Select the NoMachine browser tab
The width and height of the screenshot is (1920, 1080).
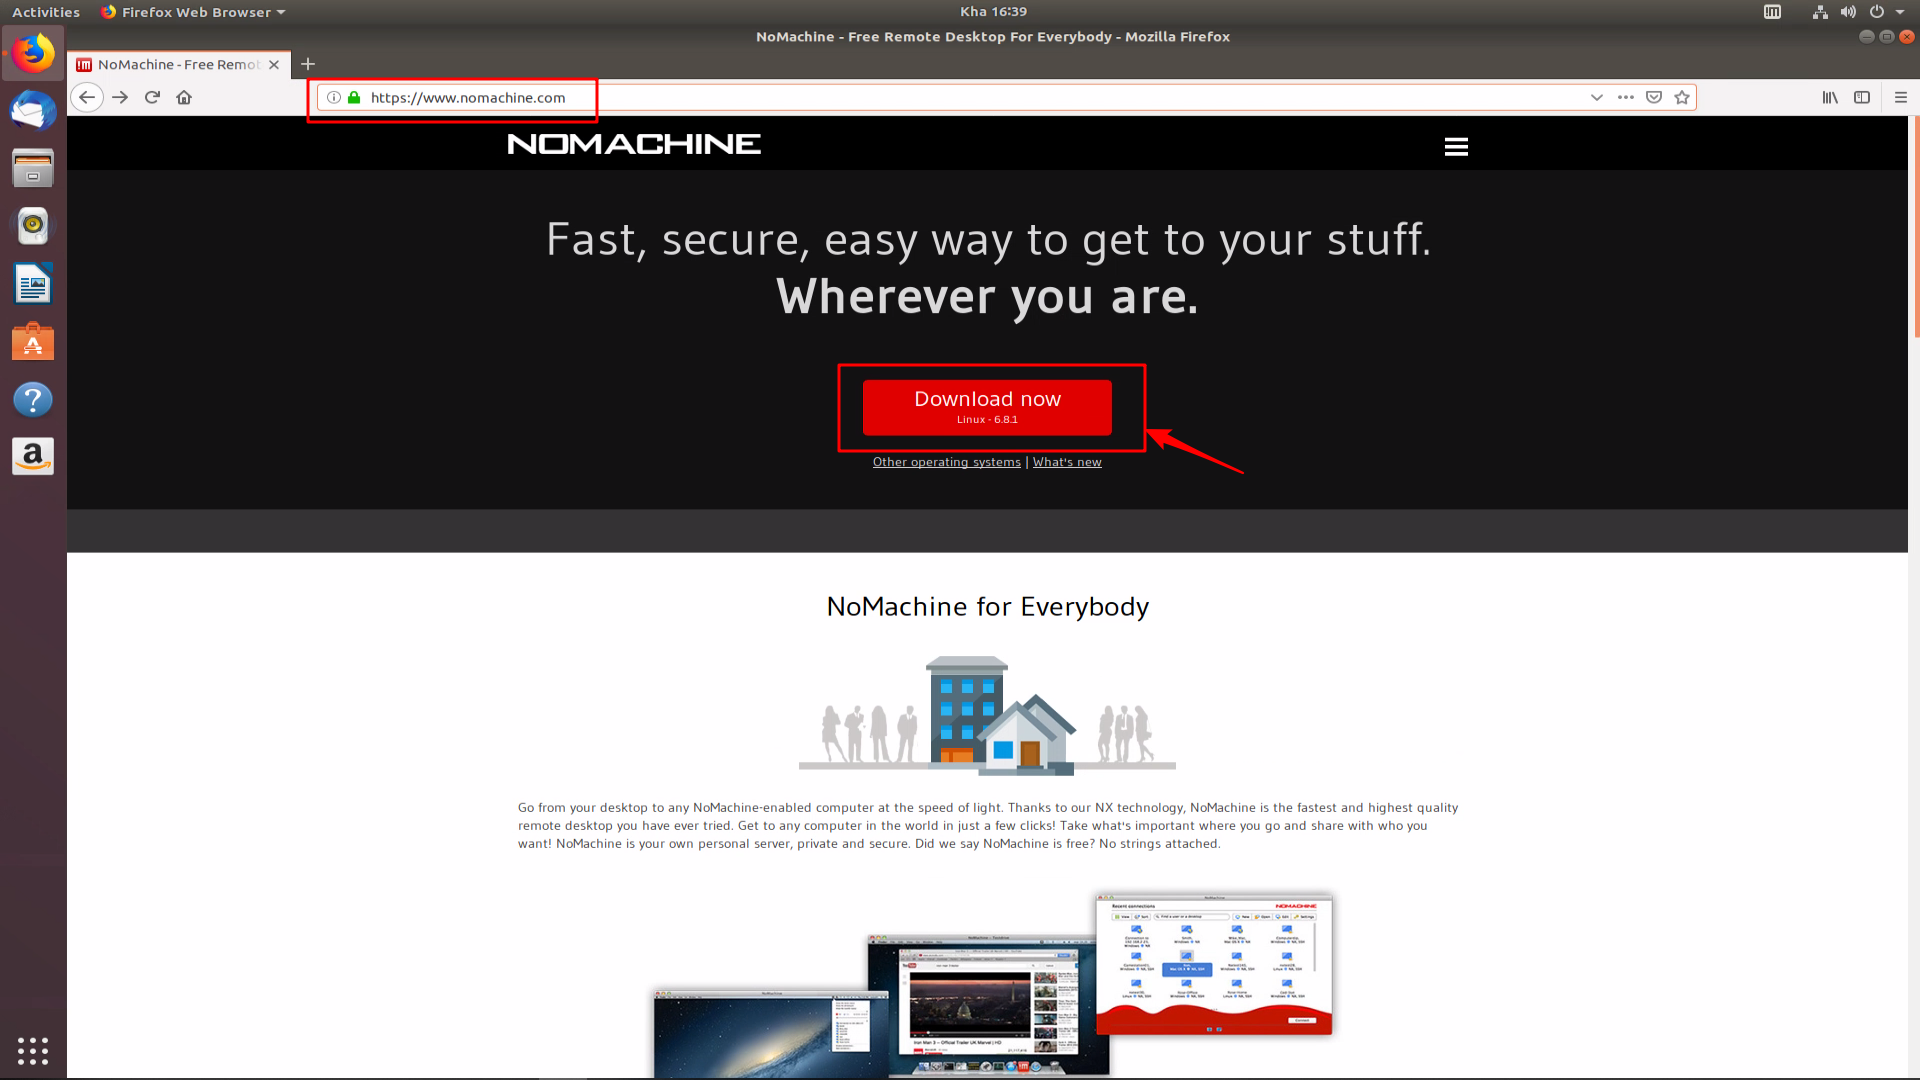click(x=179, y=63)
